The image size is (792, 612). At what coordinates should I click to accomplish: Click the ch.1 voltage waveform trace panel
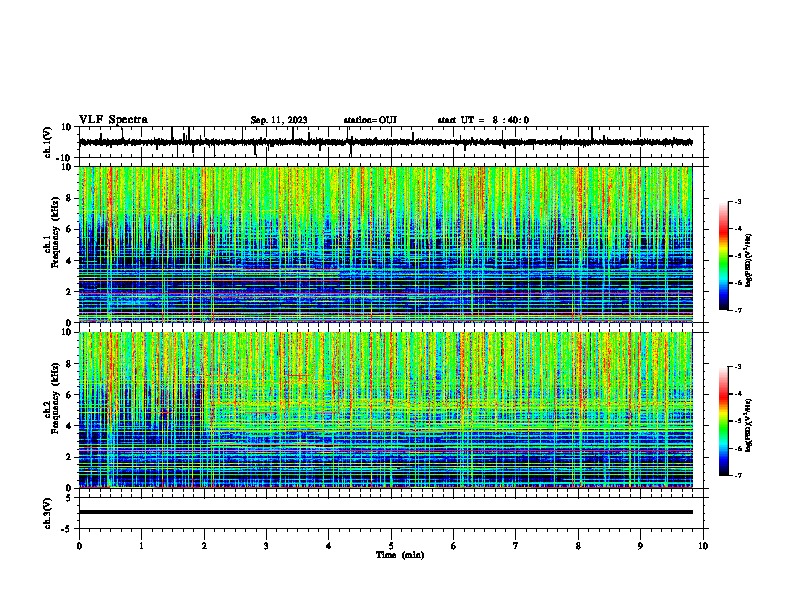pyautogui.click(x=391, y=142)
